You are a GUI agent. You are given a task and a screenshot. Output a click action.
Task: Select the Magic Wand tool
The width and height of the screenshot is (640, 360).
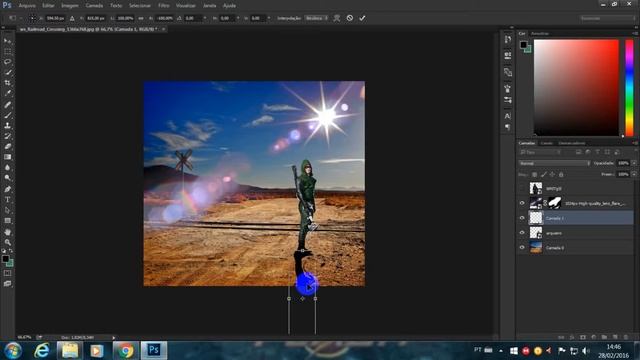click(x=7, y=72)
